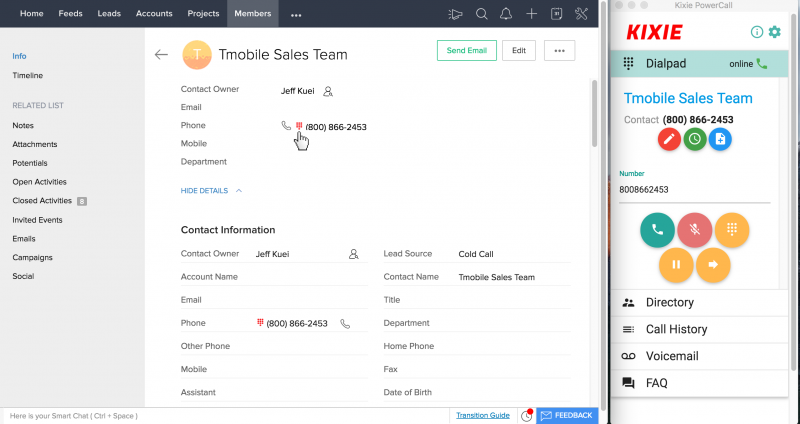The image size is (800, 424).
Task: Click the teal call button in Kixie
Action: click(658, 230)
